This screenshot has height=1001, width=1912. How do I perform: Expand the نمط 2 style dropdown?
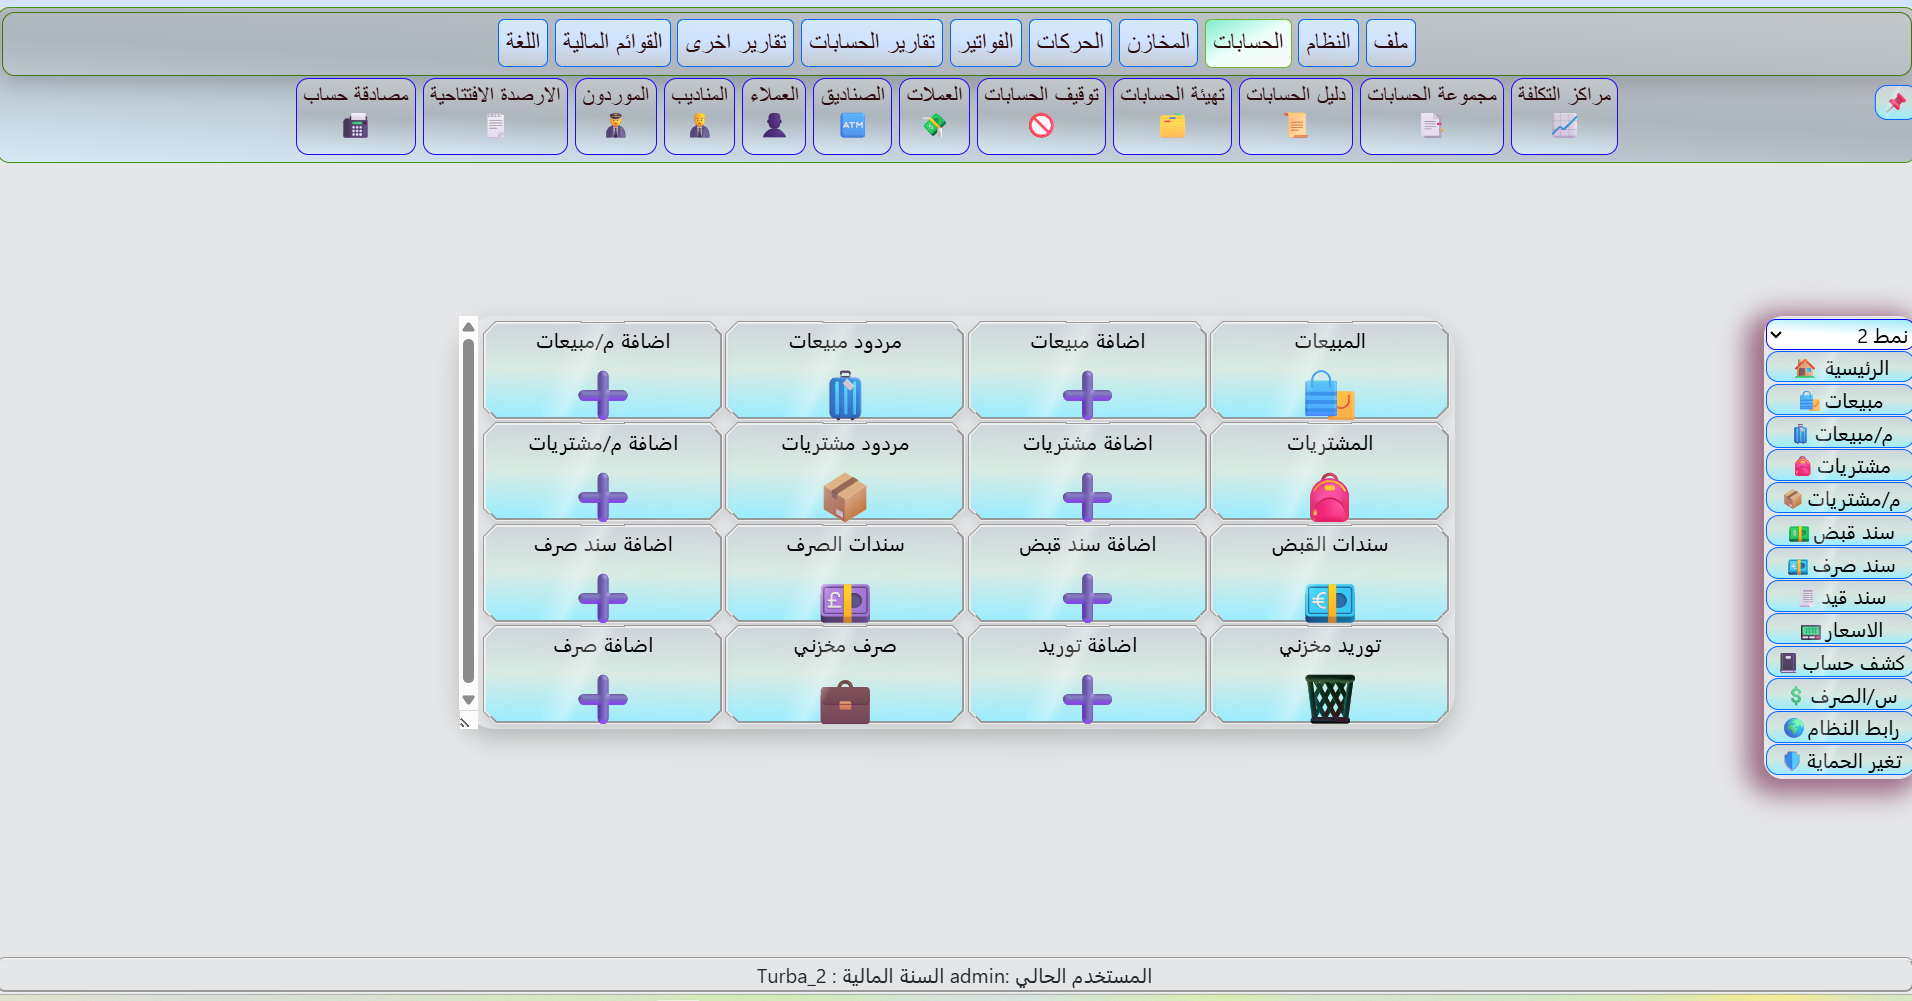(1839, 335)
